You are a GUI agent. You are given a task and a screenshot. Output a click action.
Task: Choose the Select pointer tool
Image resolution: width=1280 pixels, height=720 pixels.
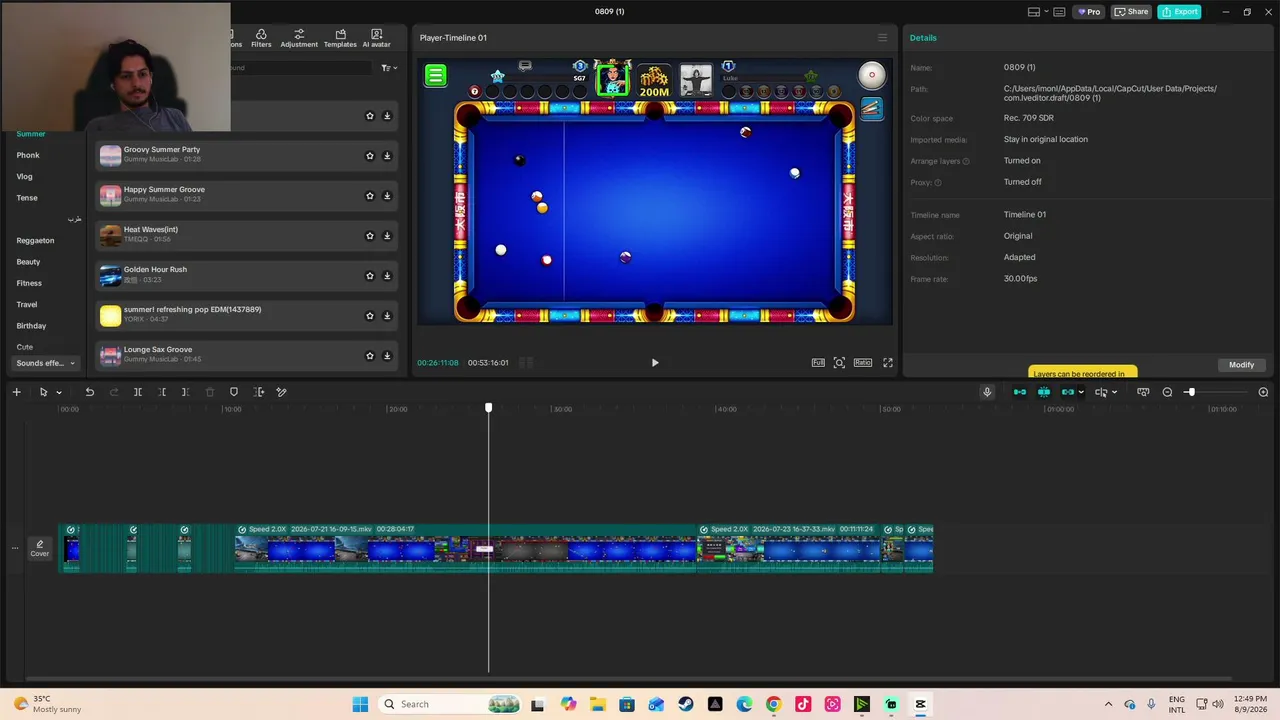tap(43, 392)
